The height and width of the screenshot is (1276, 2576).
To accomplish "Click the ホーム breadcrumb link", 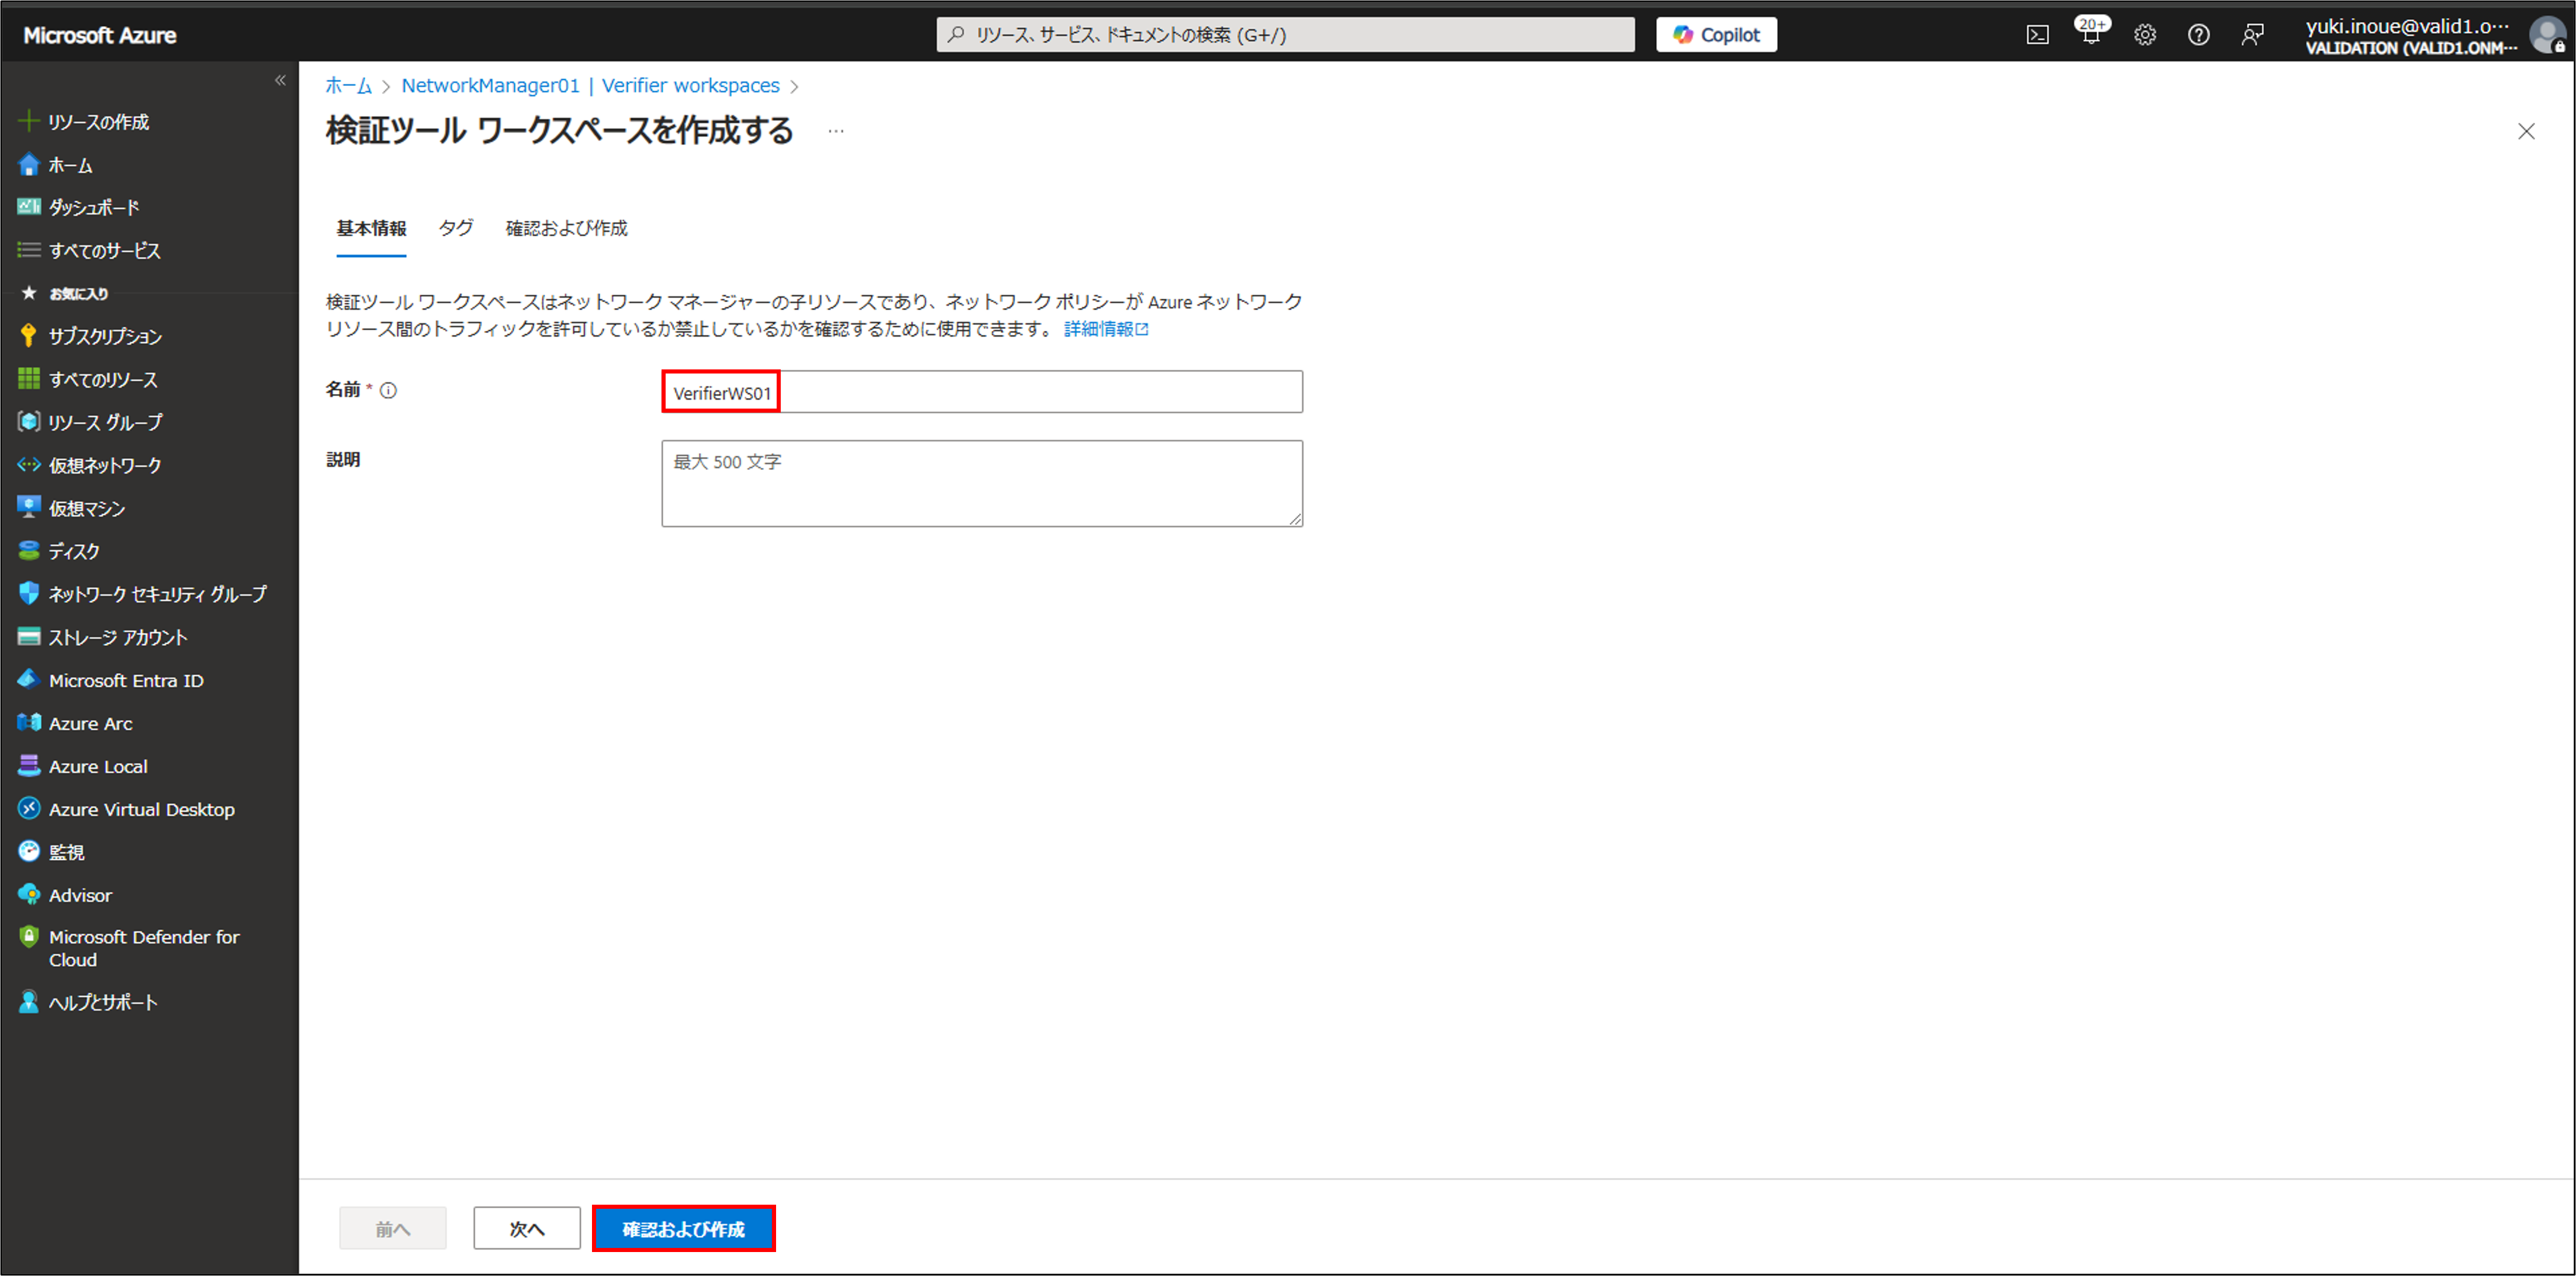I will click(x=348, y=86).
